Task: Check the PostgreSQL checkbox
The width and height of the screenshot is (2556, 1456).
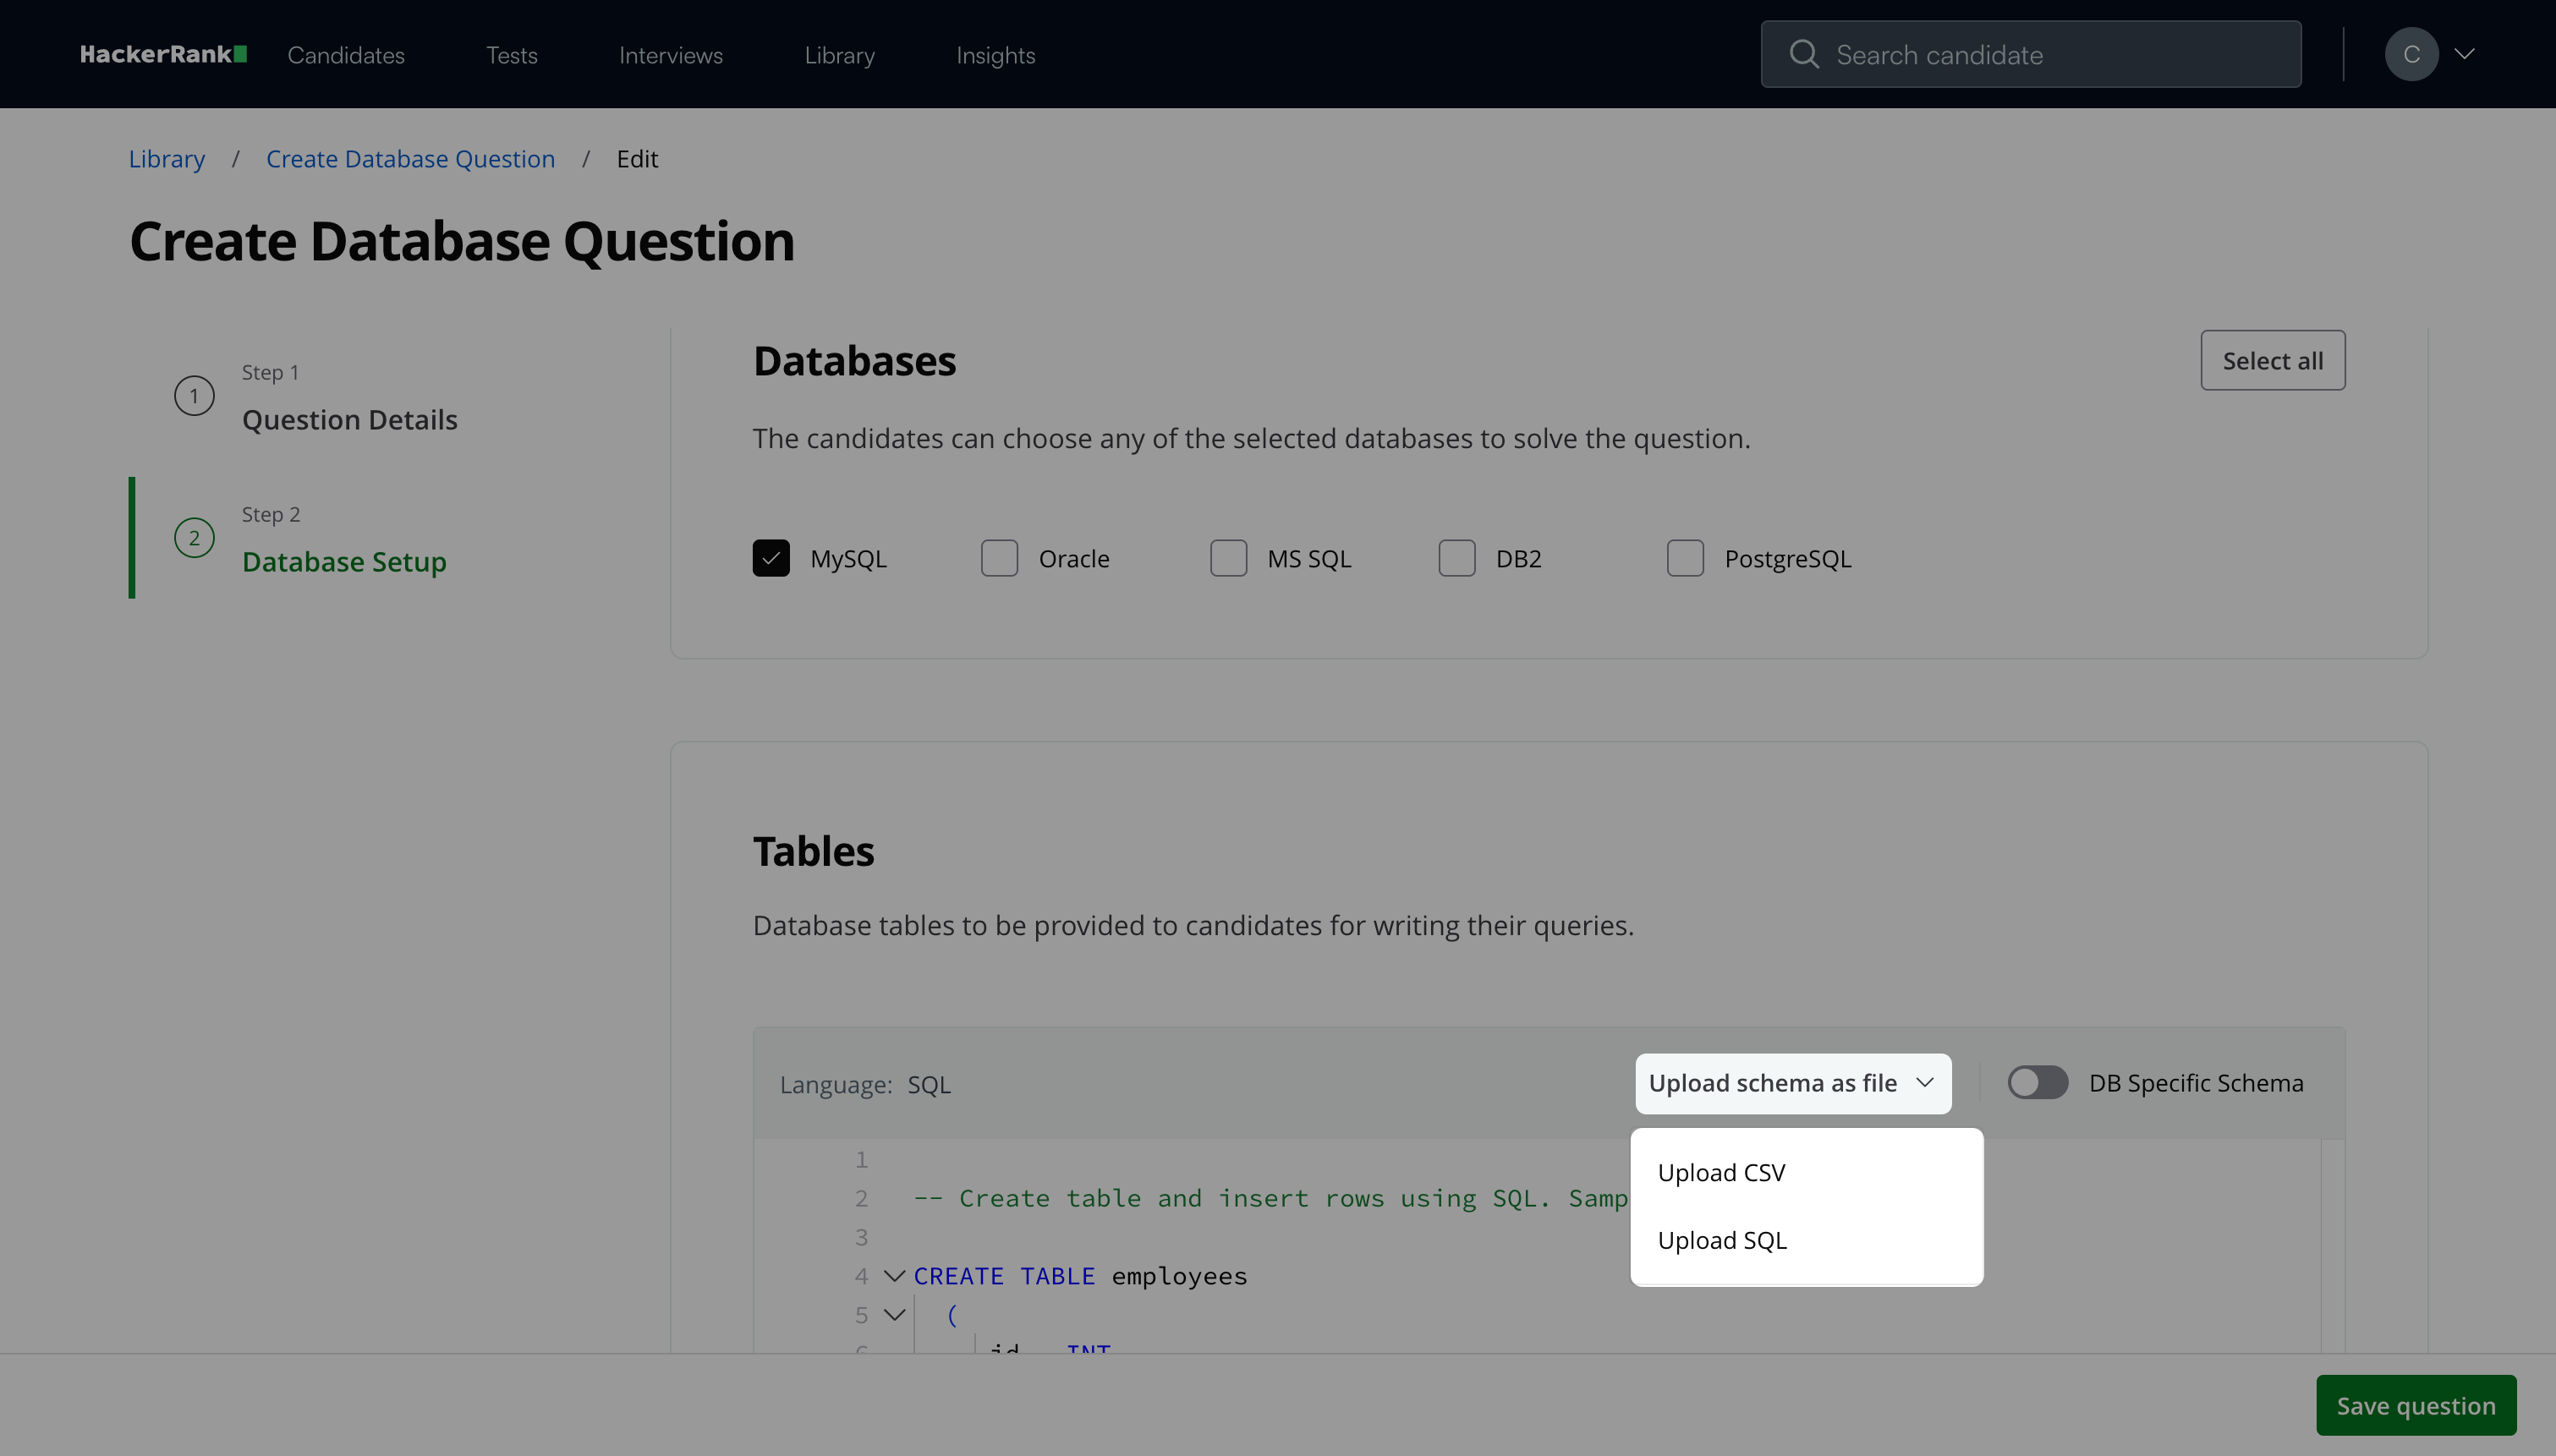Action: [x=1685, y=558]
